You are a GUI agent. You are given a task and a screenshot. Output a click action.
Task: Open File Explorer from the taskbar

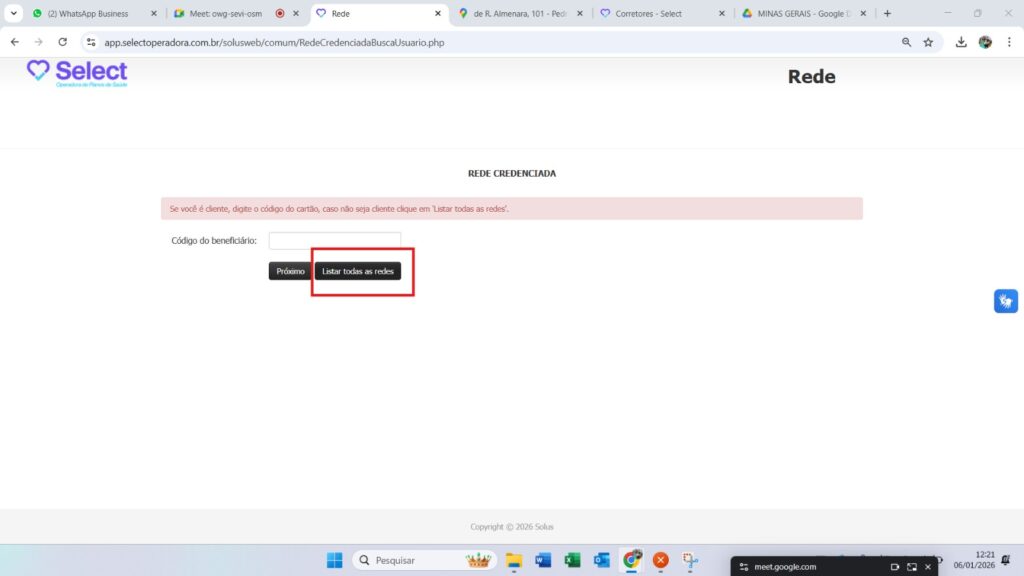514,560
